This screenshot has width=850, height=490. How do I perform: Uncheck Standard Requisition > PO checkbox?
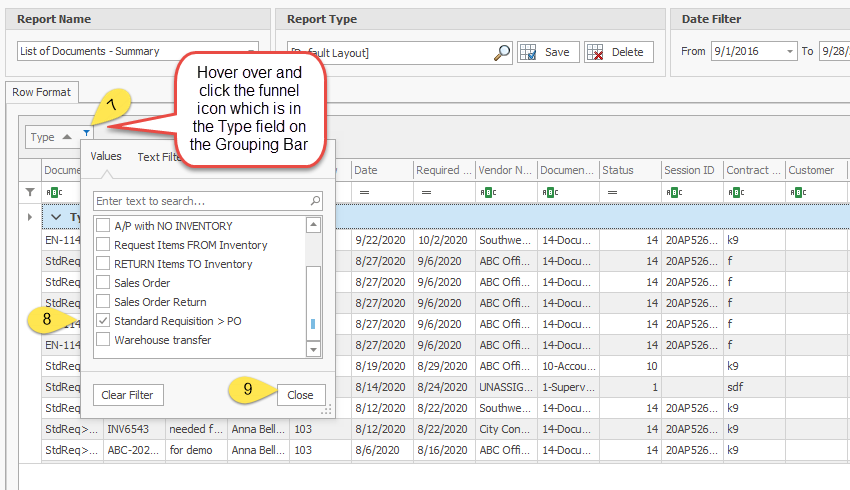[x=102, y=321]
